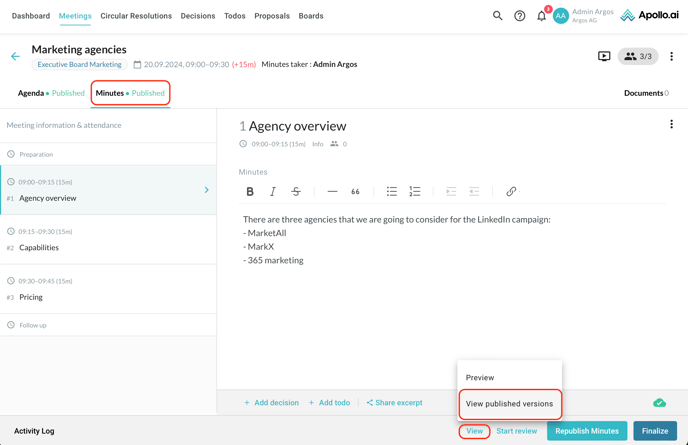Insert a numbered list

pyautogui.click(x=415, y=191)
